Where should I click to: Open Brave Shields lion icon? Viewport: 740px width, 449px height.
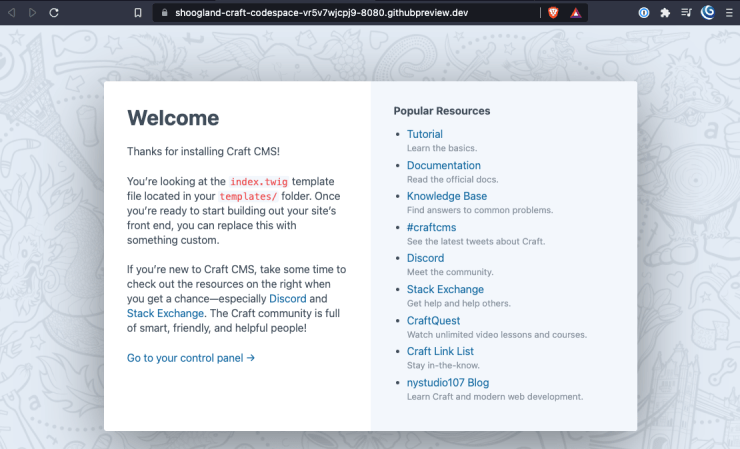click(x=553, y=13)
